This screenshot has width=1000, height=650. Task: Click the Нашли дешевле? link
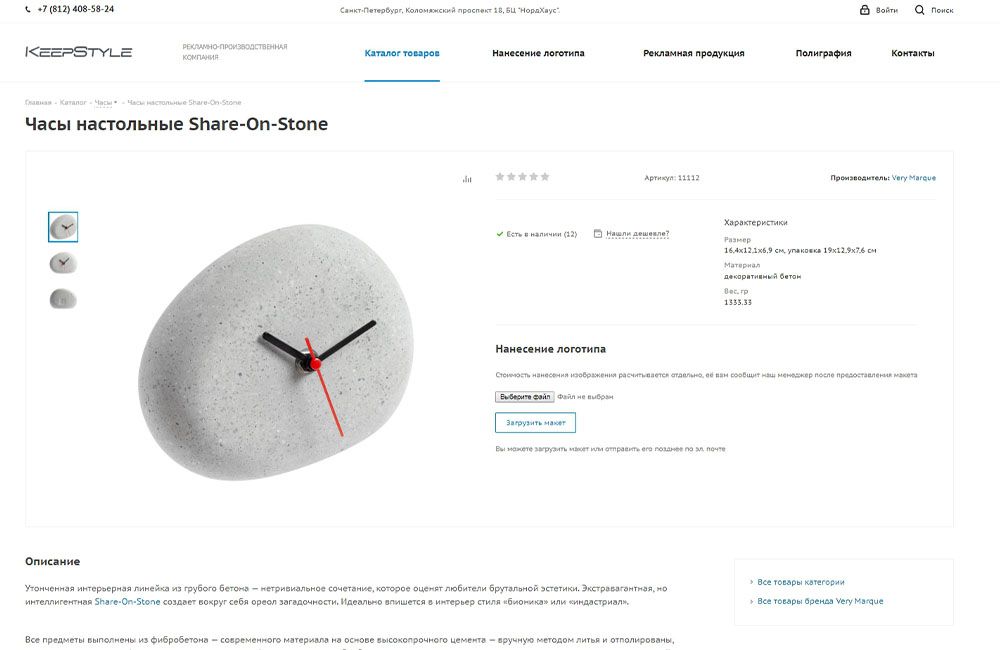[x=638, y=233]
